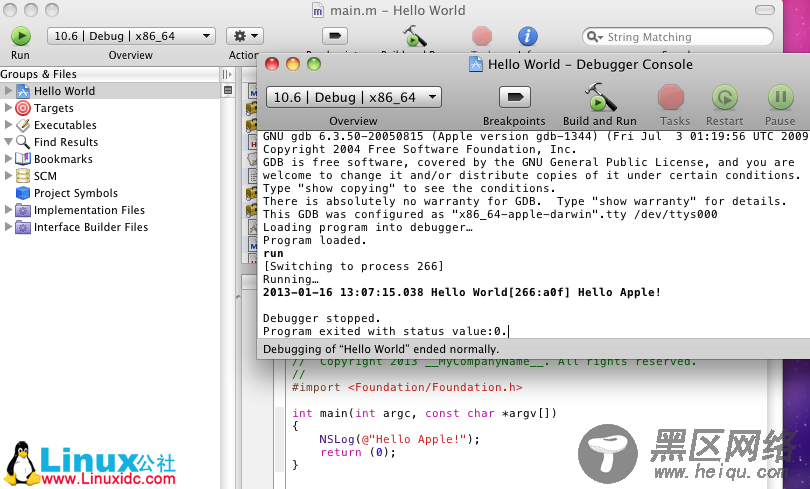
Task: Click the 'int main' function declaration line
Action: 424,414
